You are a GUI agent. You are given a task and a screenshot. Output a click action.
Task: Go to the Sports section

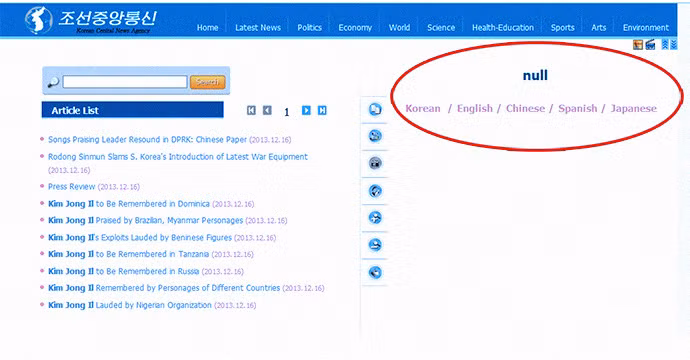[562, 27]
